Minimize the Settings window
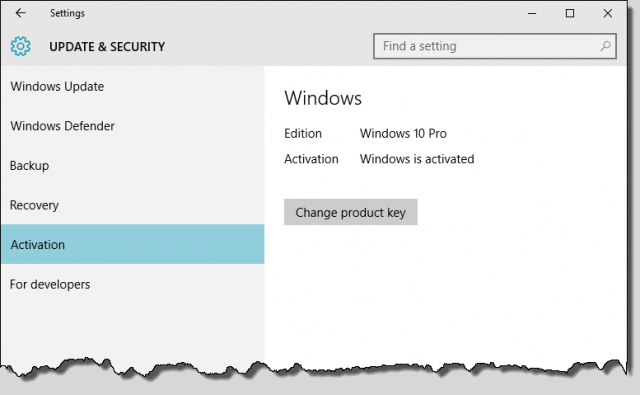The height and width of the screenshot is (395, 640). 532,13
